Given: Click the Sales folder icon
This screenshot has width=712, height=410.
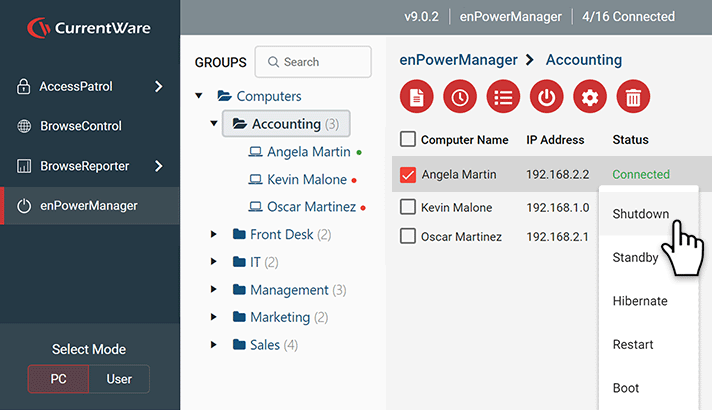Looking at the screenshot, I should (x=239, y=344).
